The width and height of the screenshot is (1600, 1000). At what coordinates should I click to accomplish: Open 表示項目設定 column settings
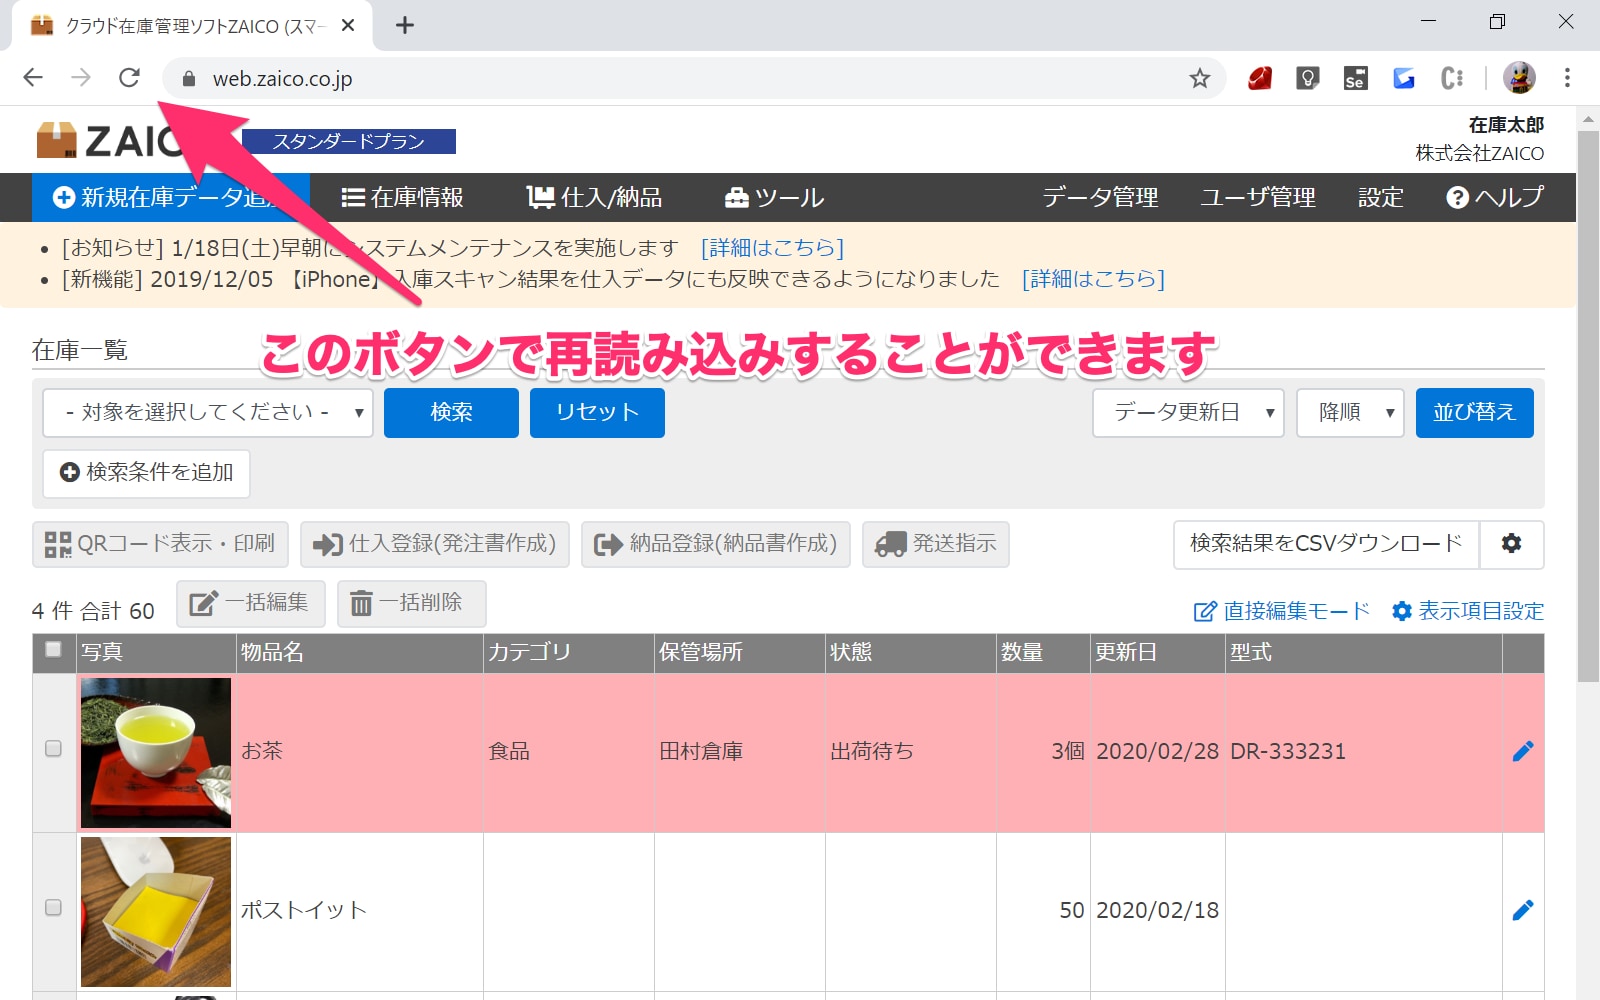tap(1468, 611)
